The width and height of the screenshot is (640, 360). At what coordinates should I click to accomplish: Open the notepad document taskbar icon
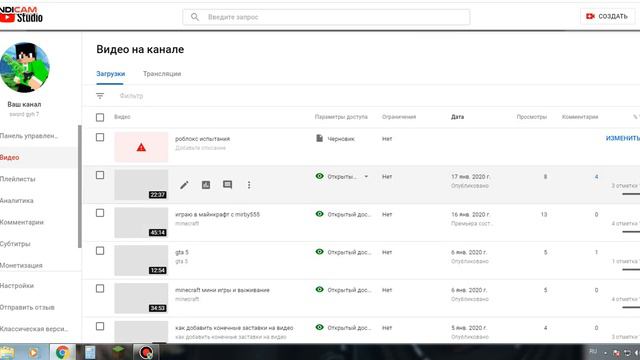[x=90, y=352]
